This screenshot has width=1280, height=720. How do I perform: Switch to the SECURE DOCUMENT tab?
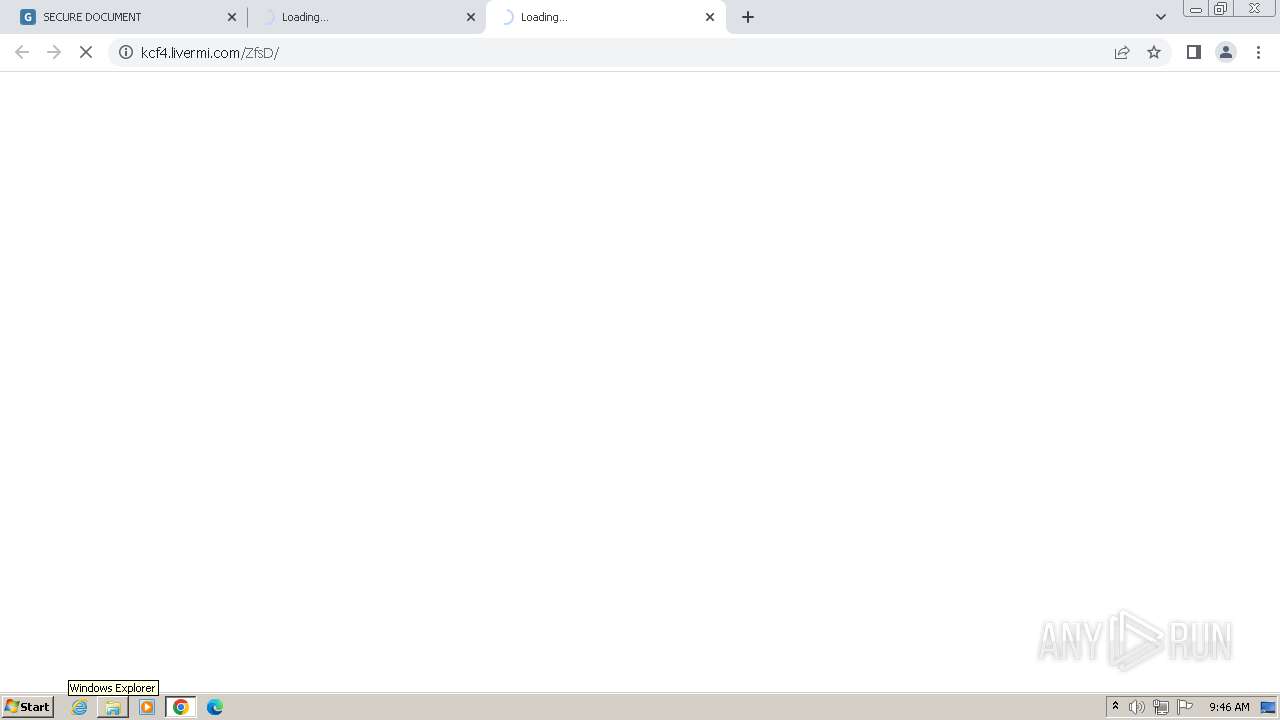tap(128, 17)
